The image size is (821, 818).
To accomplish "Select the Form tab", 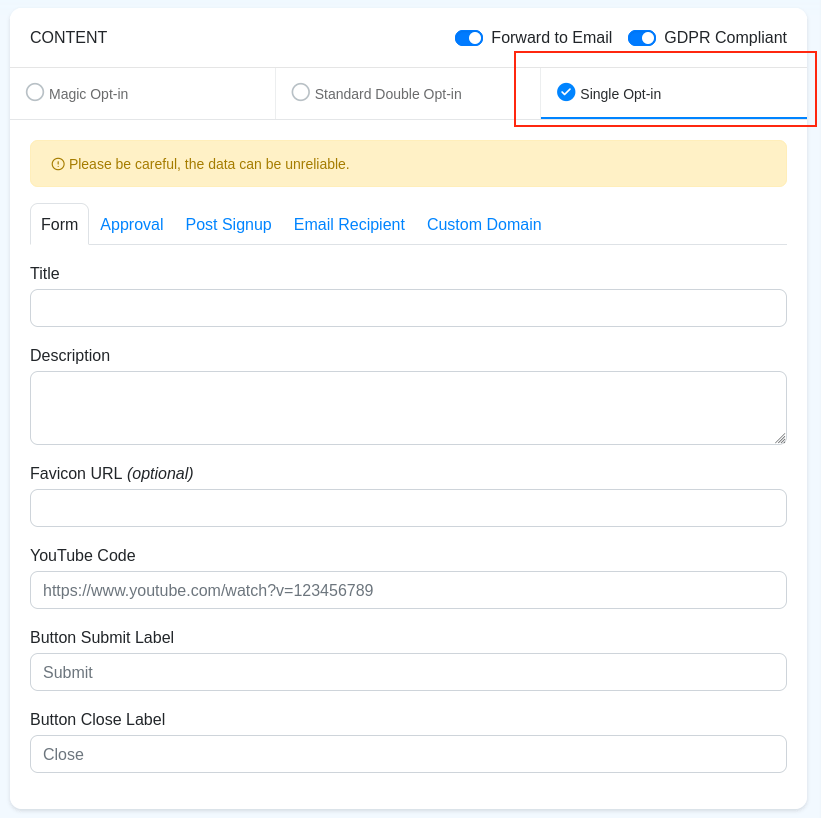I will (x=59, y=224).
